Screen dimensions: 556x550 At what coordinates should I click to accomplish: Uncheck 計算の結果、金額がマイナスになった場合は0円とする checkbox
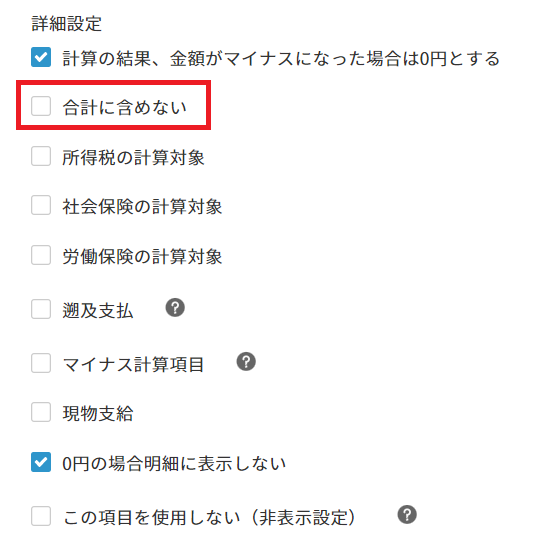41,57
